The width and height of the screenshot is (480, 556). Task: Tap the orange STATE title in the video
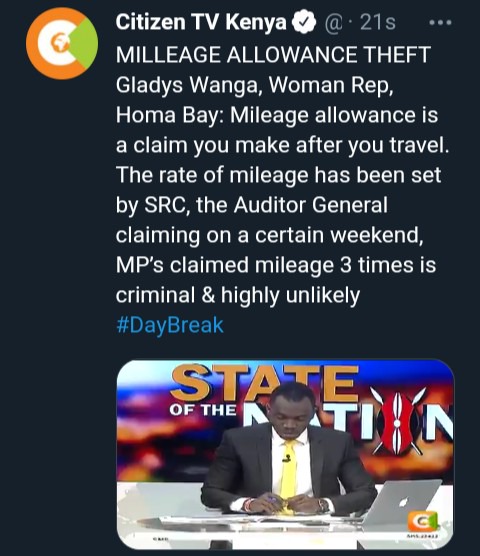tap(264, 380)
